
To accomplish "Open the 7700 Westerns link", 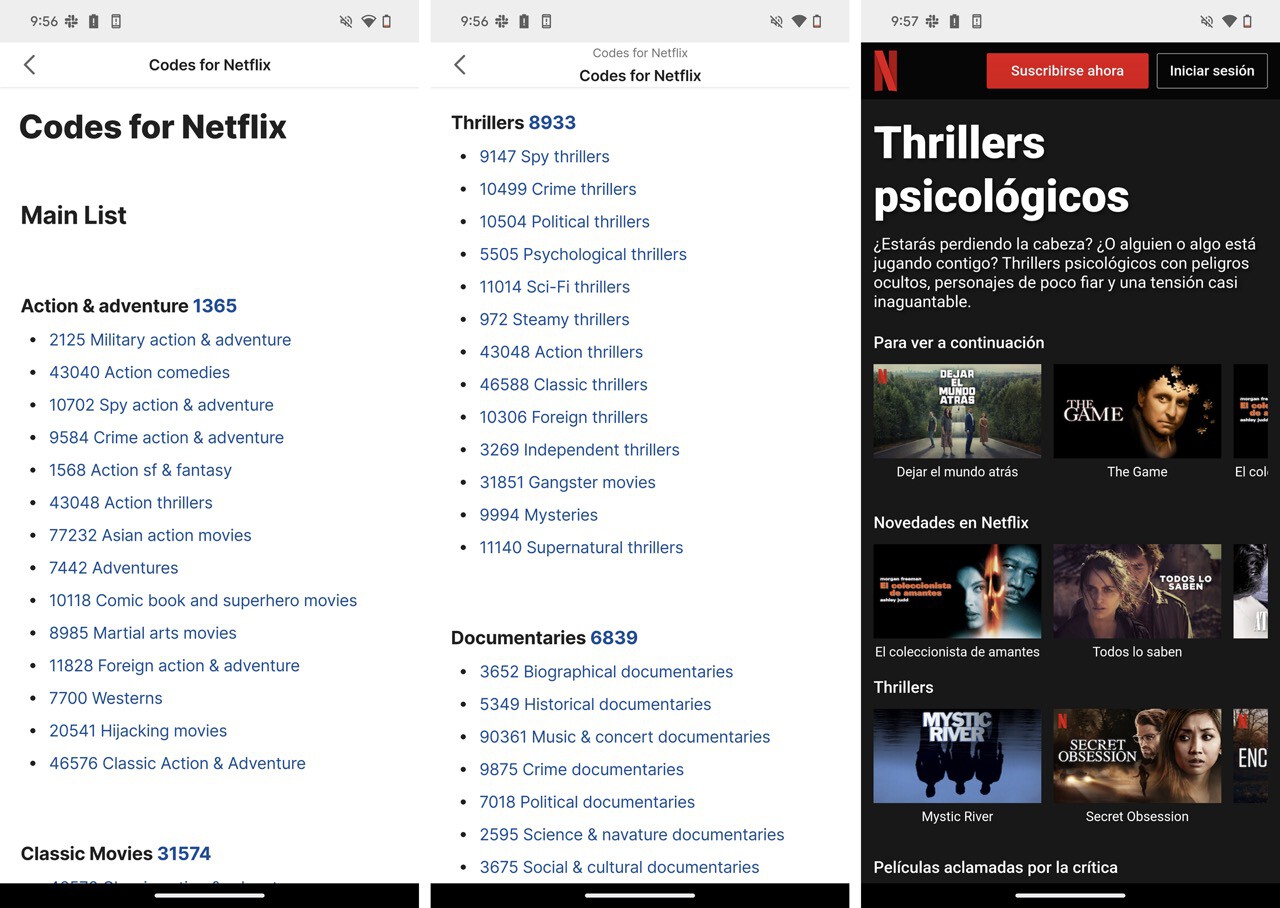I will pos(105,698).
